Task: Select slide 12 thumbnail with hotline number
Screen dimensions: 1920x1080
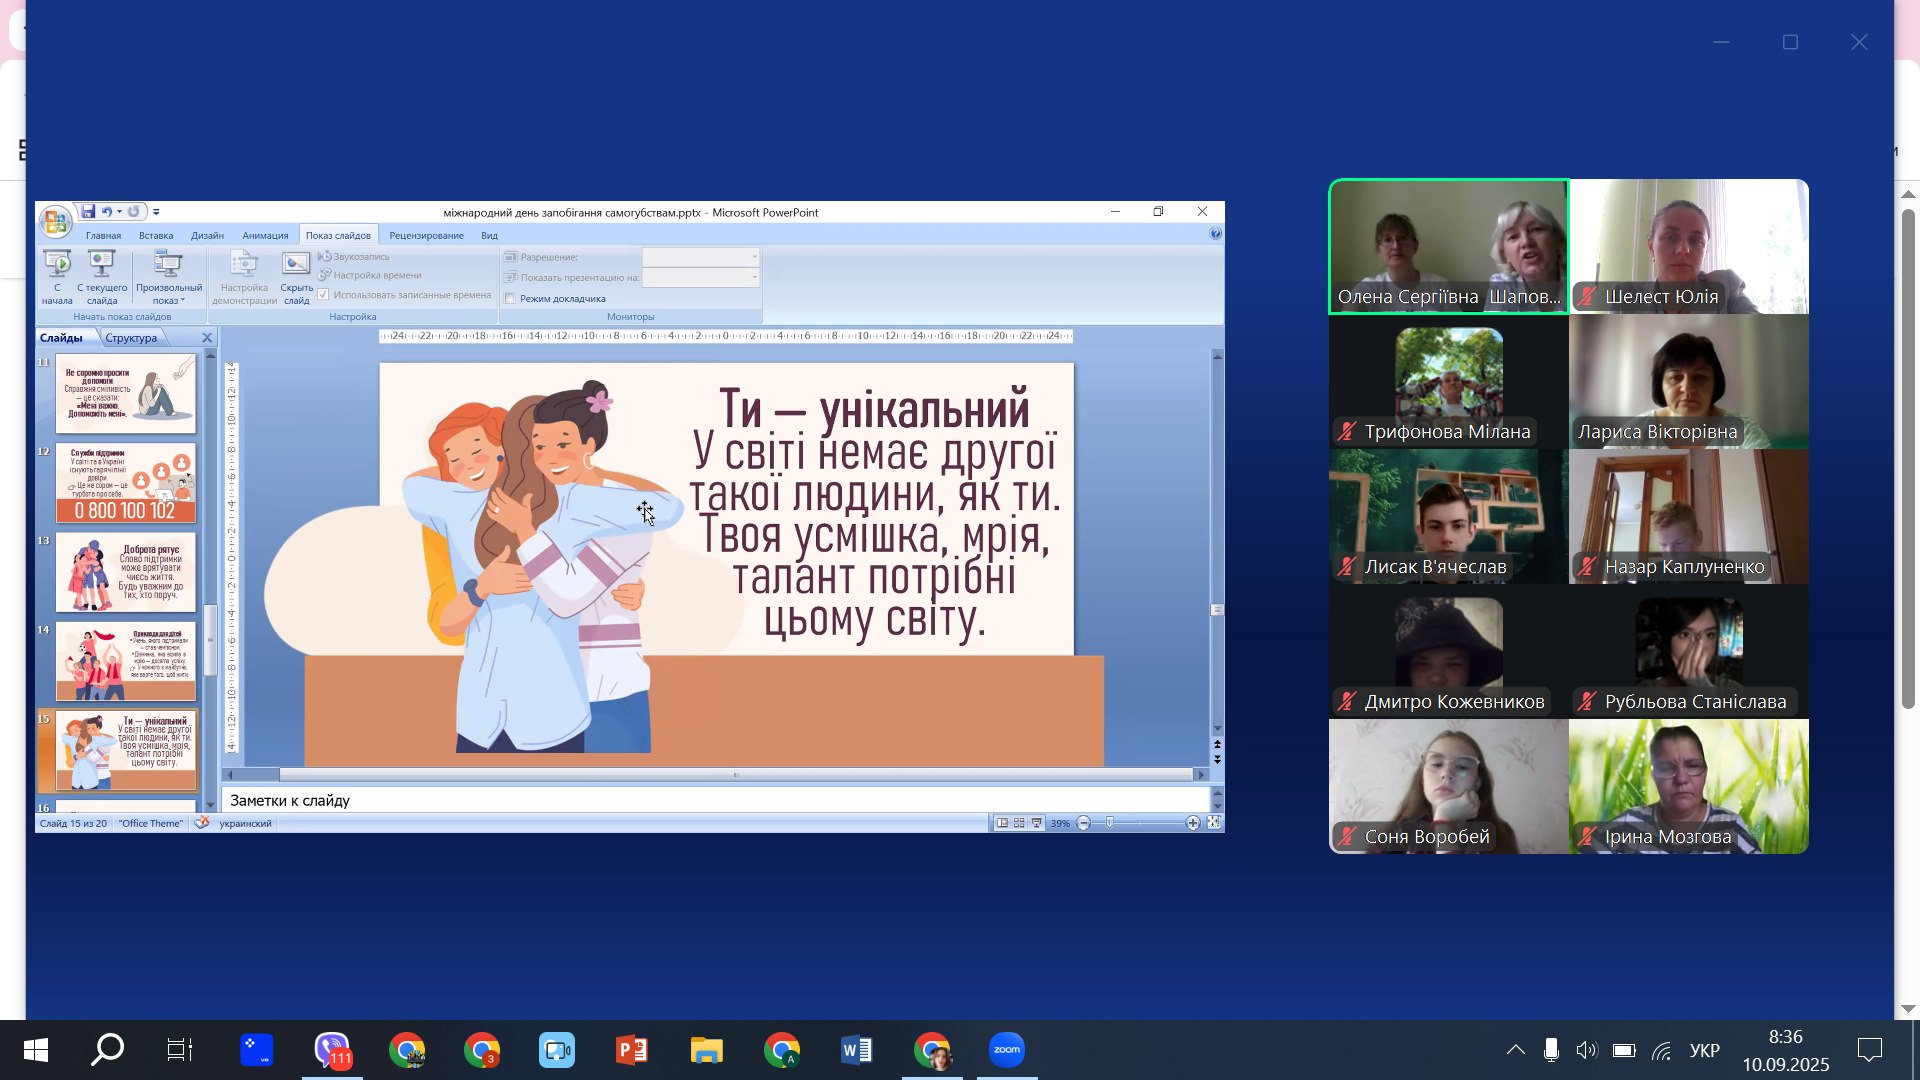Action: point(126,484)
